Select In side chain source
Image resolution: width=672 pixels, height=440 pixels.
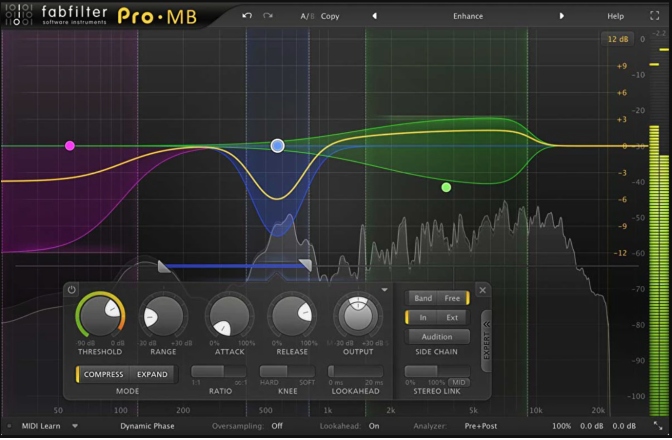click(423, 317)
